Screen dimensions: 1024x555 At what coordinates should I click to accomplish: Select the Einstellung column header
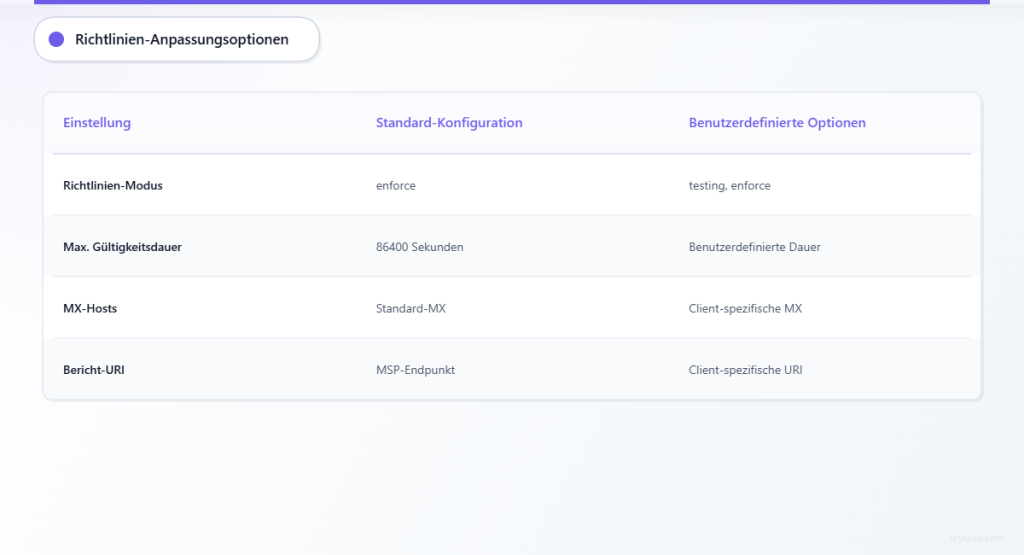pyautogui.click(x=97, y=123)
